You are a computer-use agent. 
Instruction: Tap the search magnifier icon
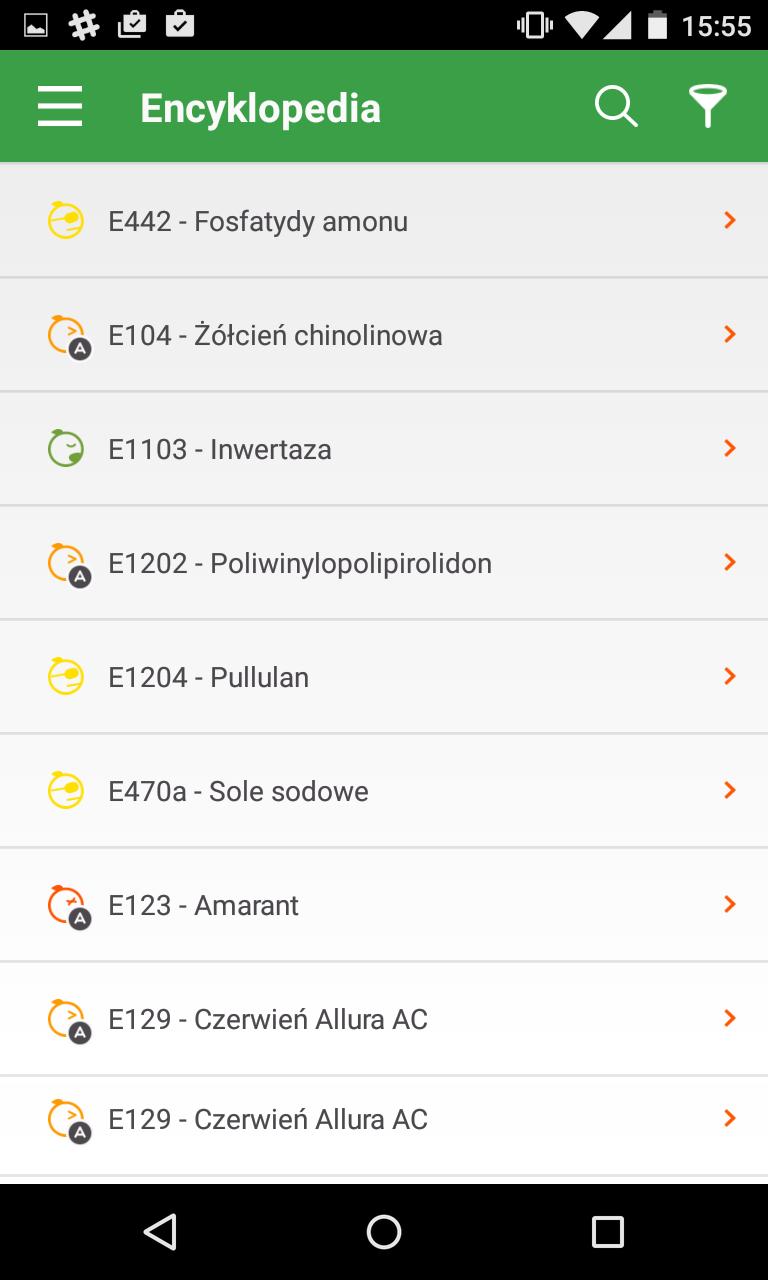point(616,106)
